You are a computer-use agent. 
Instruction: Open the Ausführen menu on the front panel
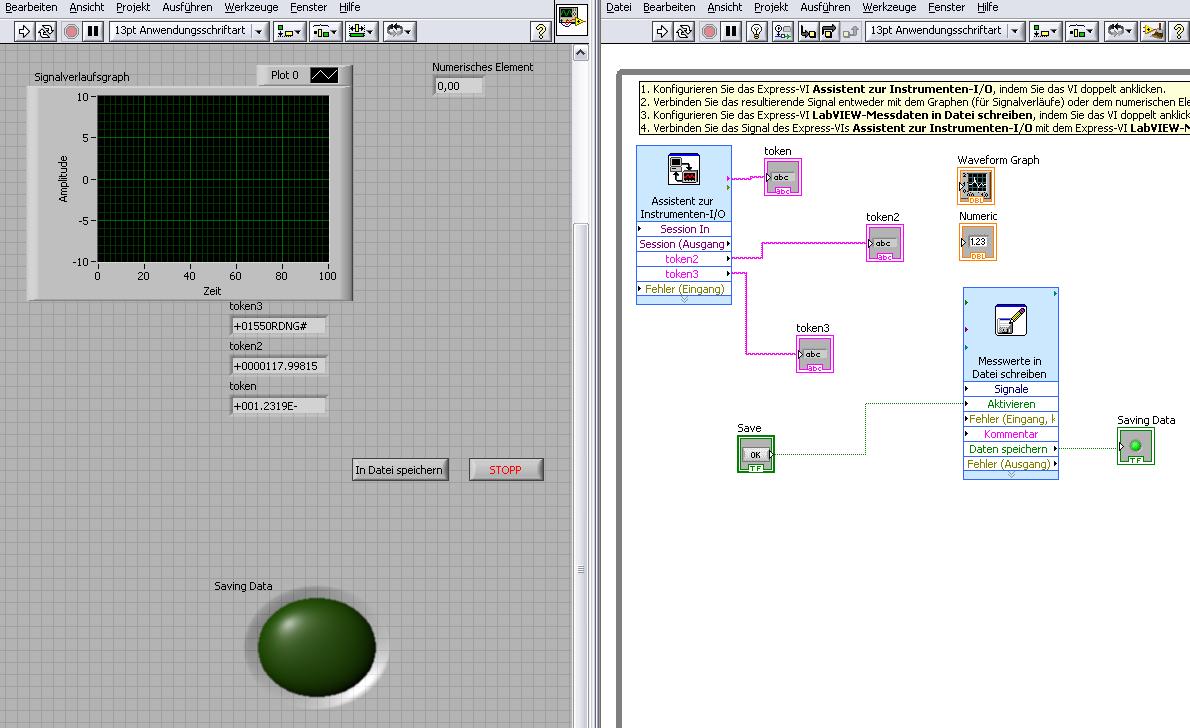tap(187, 7)
